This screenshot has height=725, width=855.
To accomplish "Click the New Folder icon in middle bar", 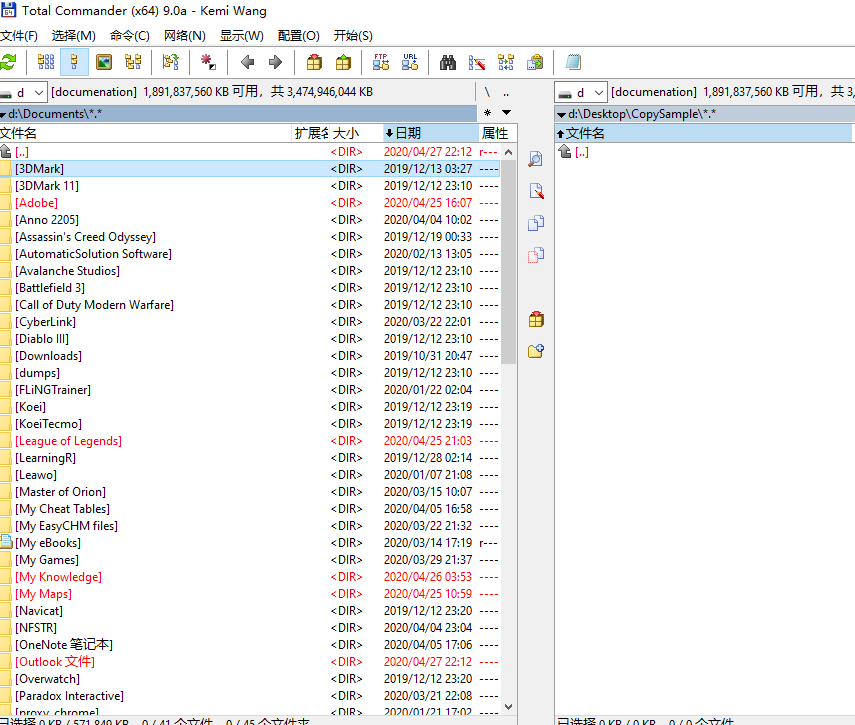I will click(x=536, y=351).
